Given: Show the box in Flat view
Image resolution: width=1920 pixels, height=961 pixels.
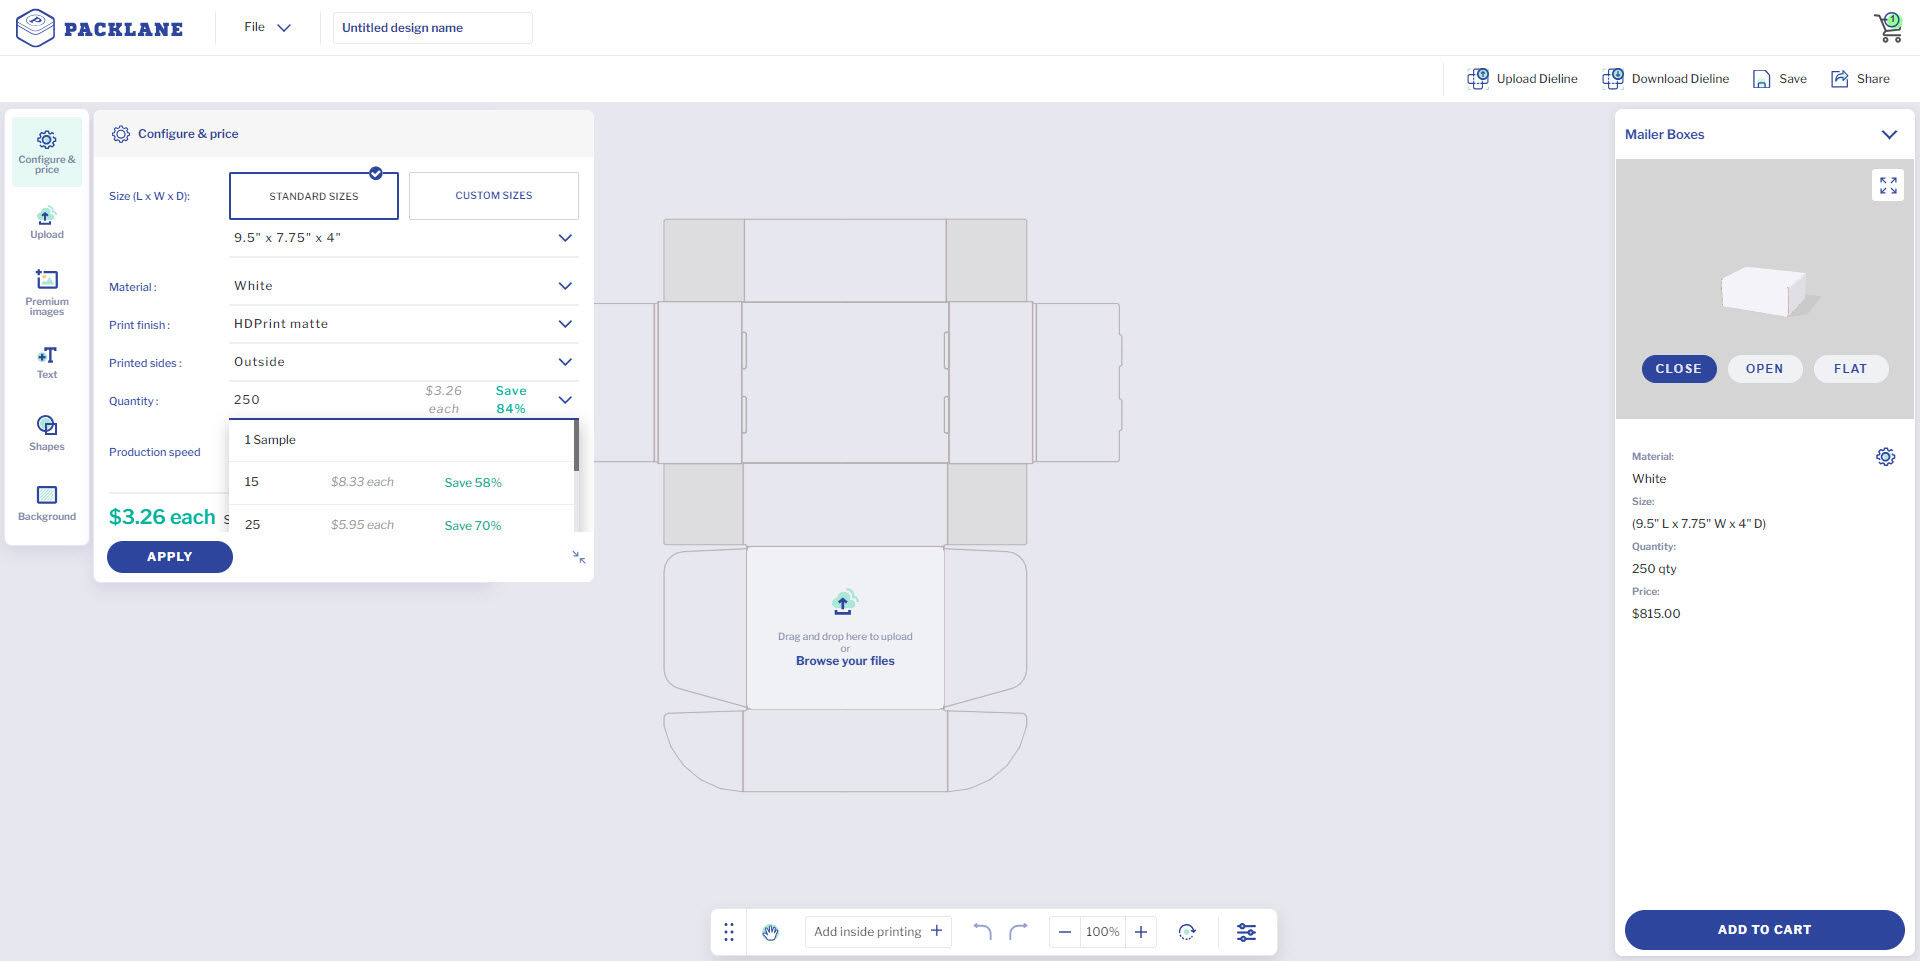Looking at the screenshot, I should 1849,369.
